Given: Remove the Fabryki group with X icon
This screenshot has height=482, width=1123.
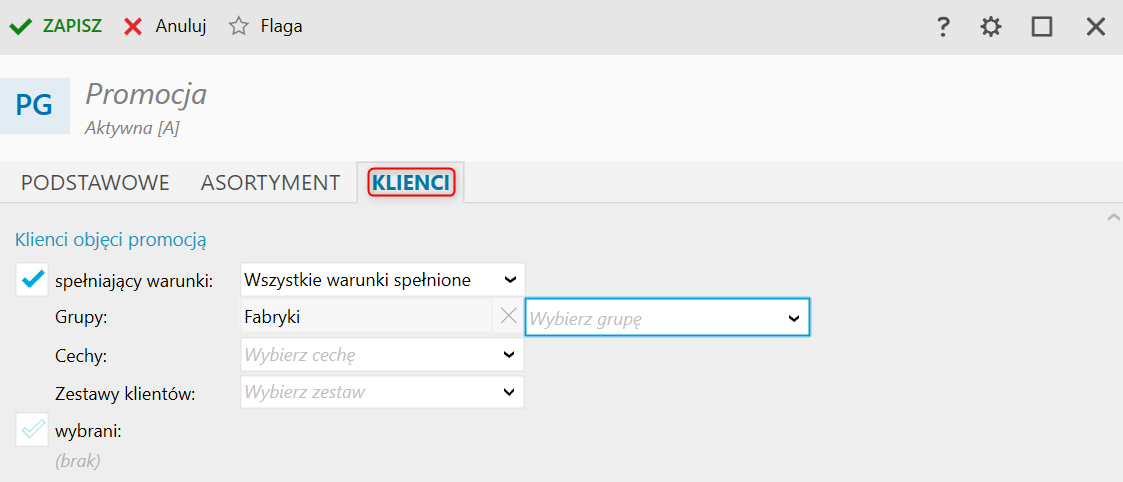Looking at the screenshot, I should 508,317.
